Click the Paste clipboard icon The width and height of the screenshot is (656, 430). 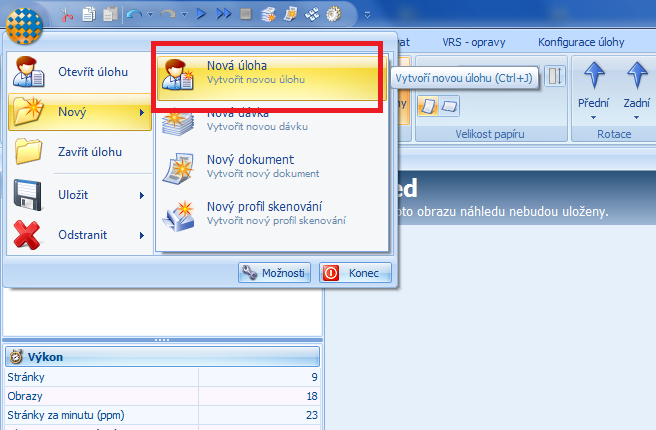[x=110, y=15]
